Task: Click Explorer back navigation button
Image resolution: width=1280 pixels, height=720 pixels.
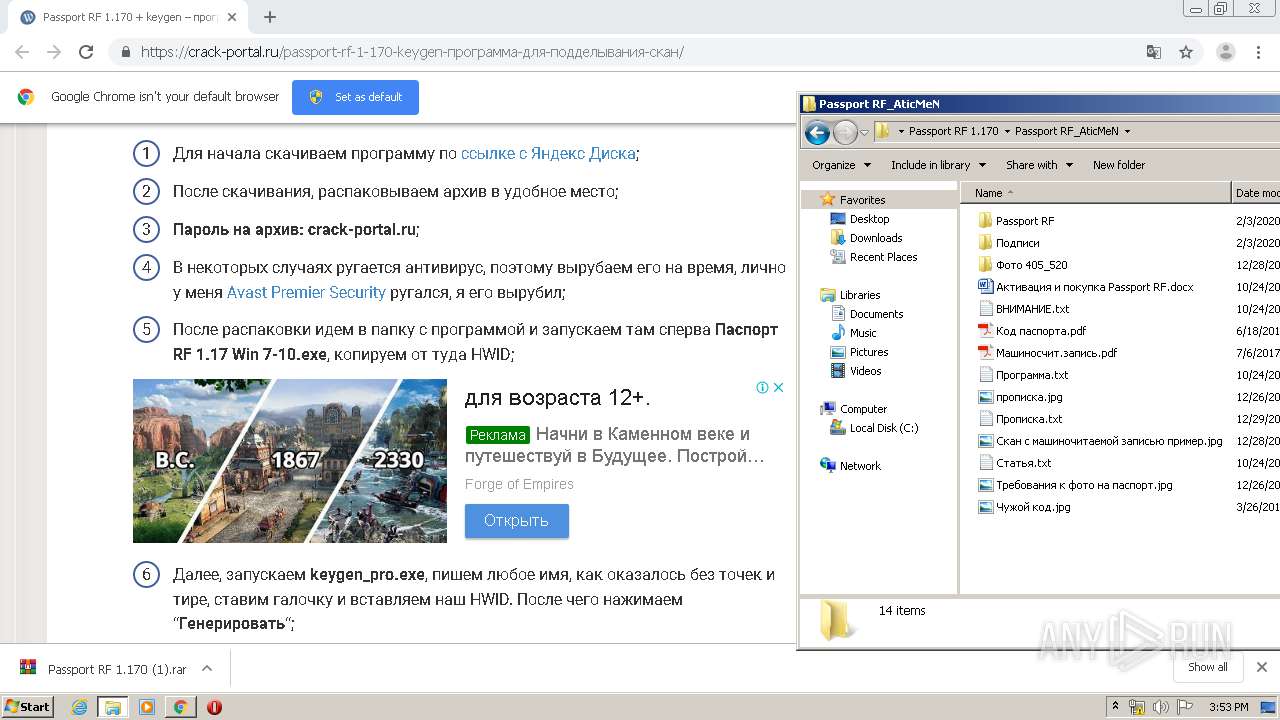Action: [x=817, y=131]
